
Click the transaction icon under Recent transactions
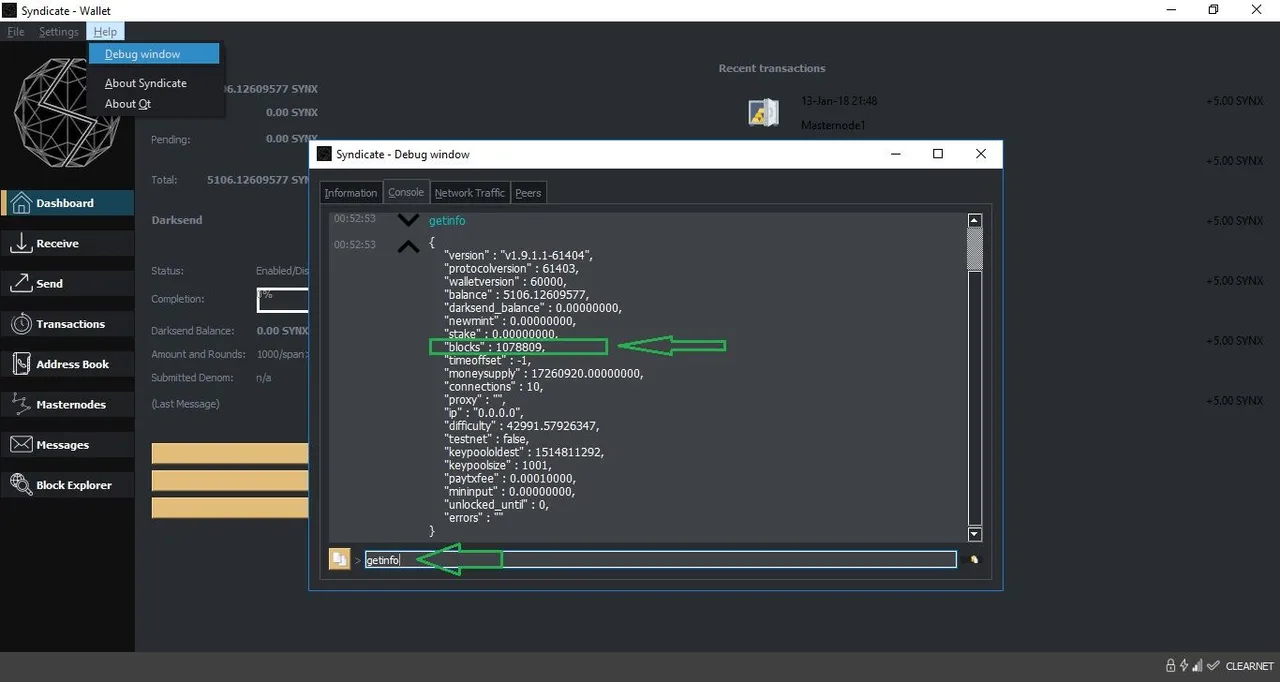tap(764, 112)
